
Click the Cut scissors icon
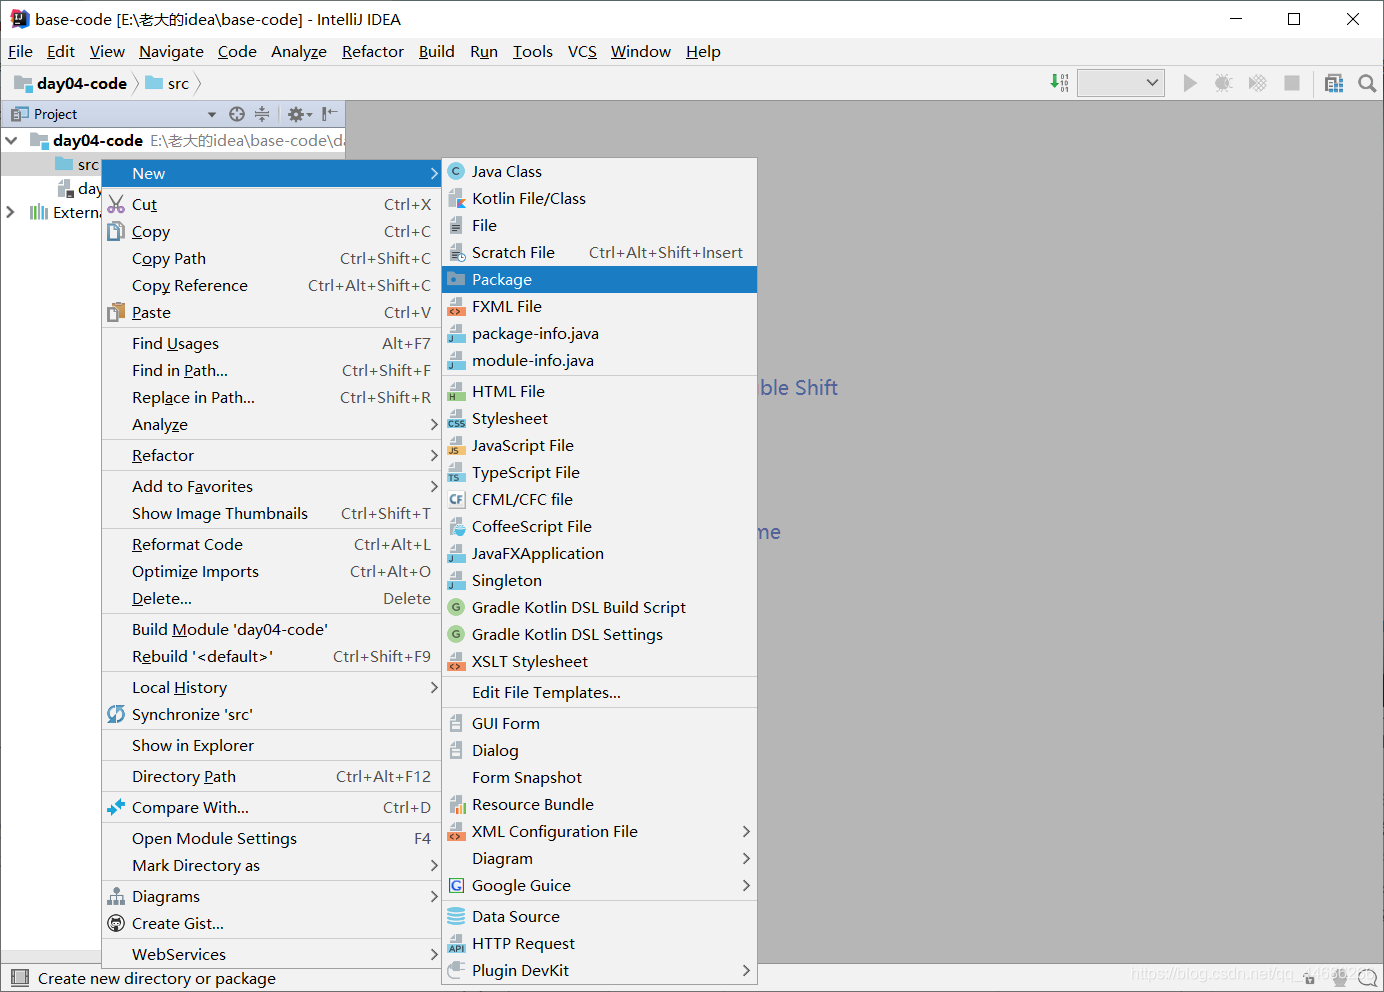pyautogui.click(x=116, y=205)
